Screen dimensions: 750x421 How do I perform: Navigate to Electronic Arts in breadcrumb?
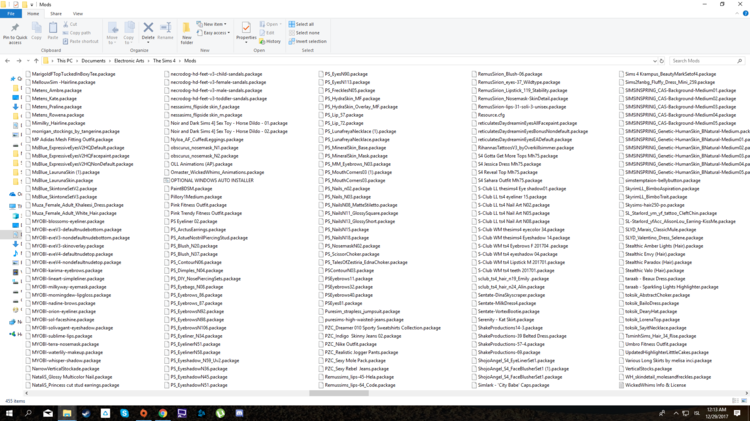point(129,61)
